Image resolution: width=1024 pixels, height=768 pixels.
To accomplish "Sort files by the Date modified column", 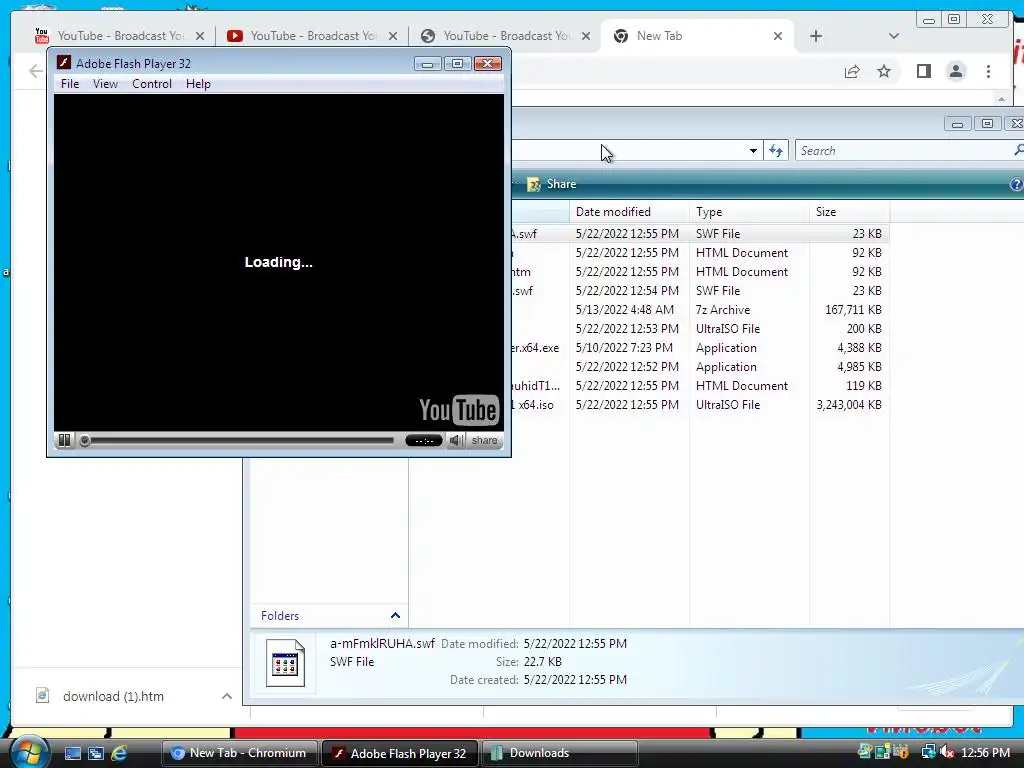I will click(x=629, y=212).
